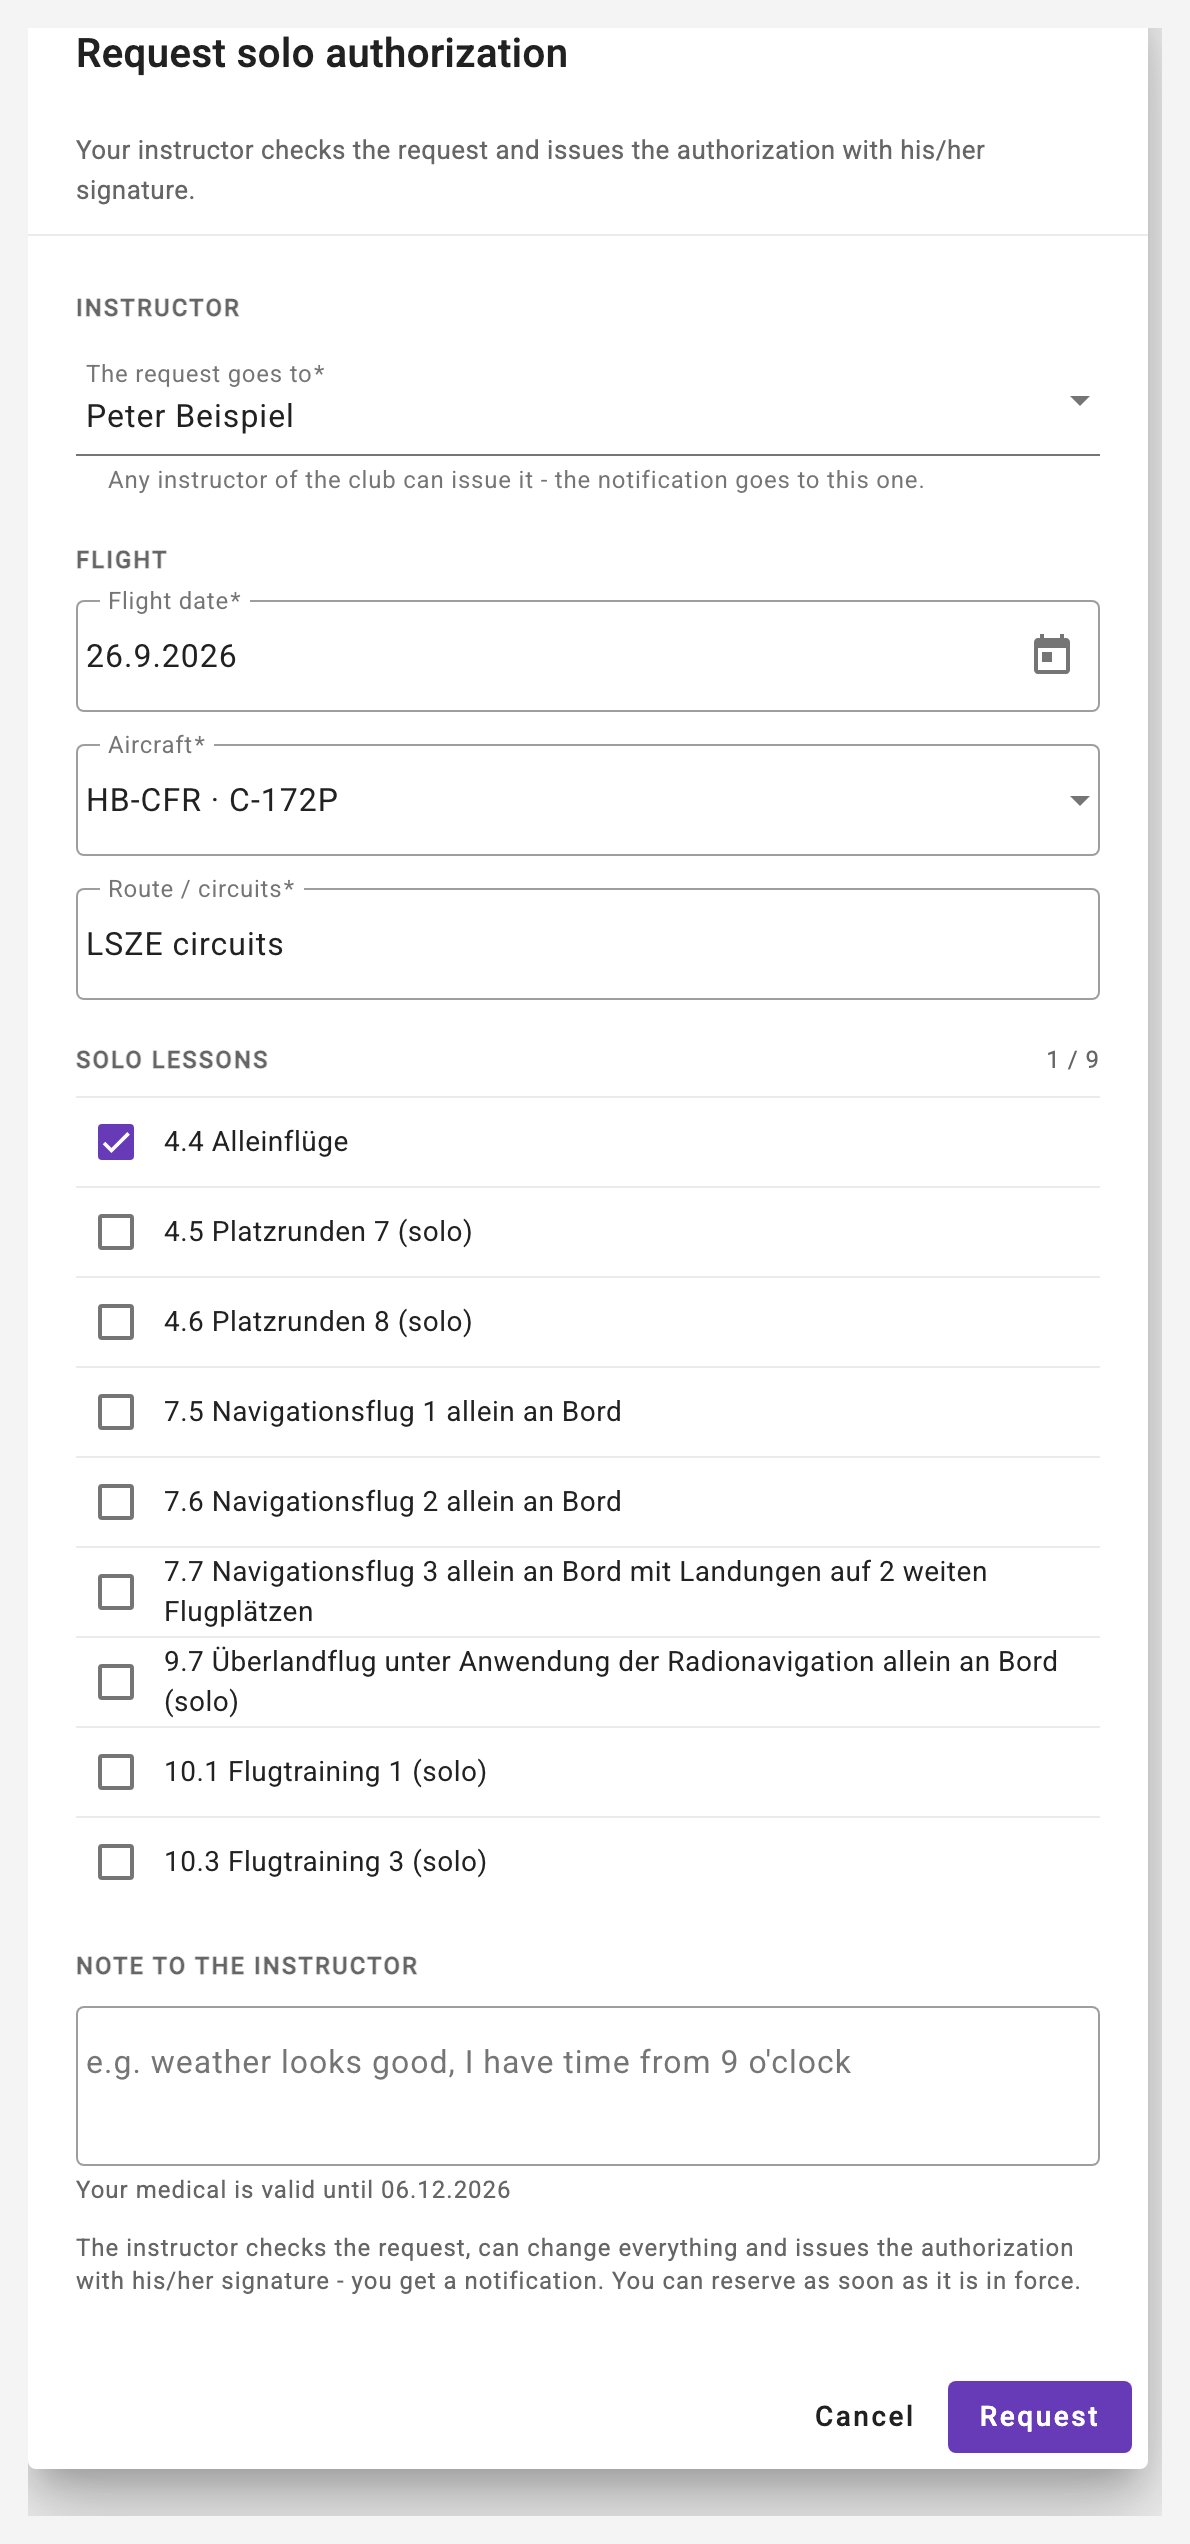
Task: Open the instructor dropdown showing Peter Beispiel
Action: click(588, 403)
